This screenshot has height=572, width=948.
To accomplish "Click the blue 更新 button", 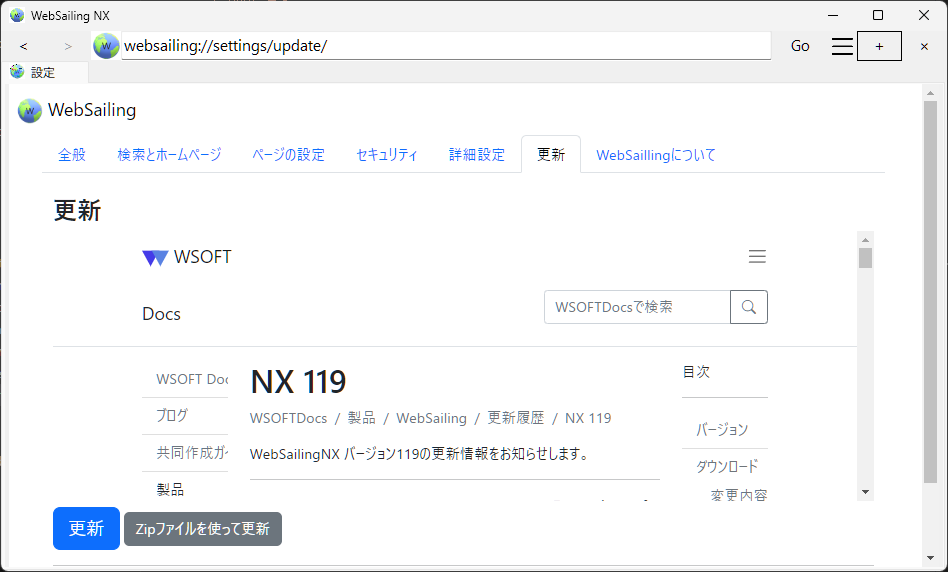I will pyautogui.click(x=86, y=528).
